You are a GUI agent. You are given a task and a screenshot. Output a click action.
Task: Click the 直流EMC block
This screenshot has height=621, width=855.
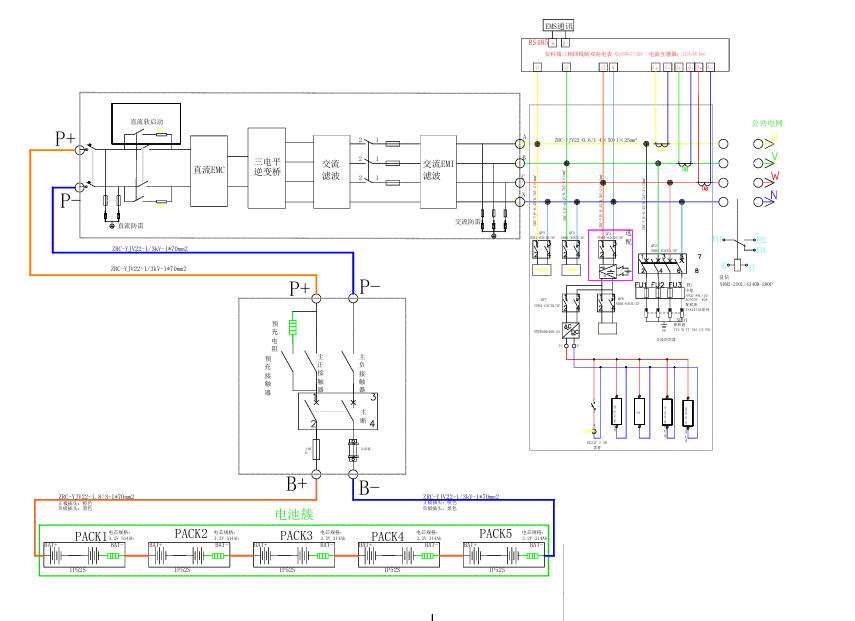click(x=209, y=171)
